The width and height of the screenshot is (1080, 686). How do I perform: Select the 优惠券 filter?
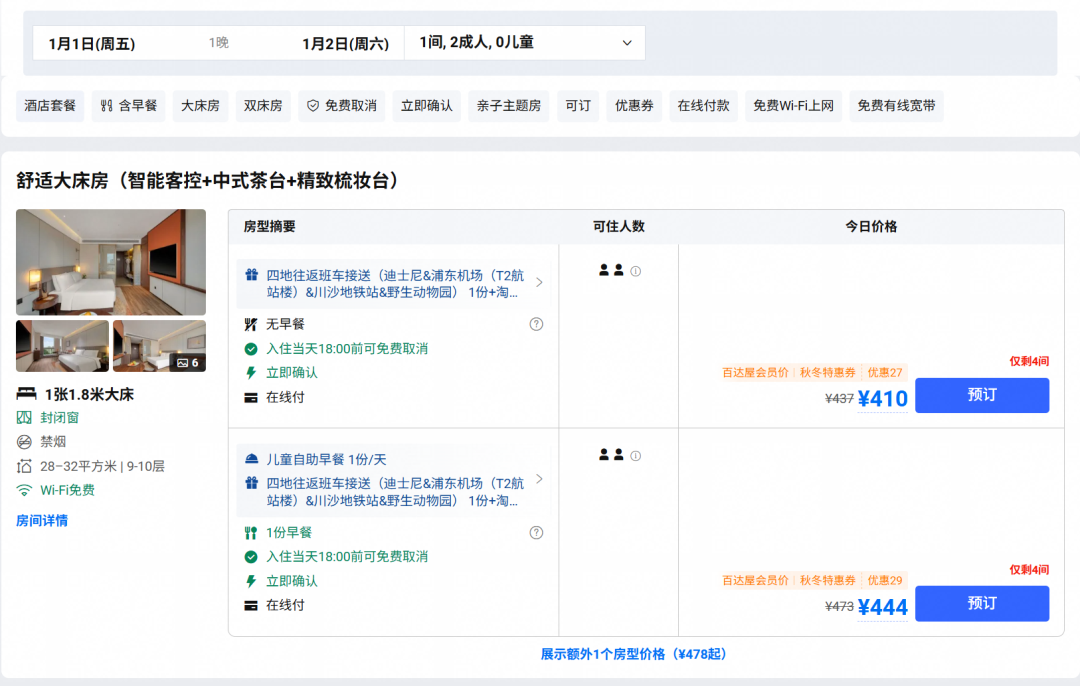634,106
